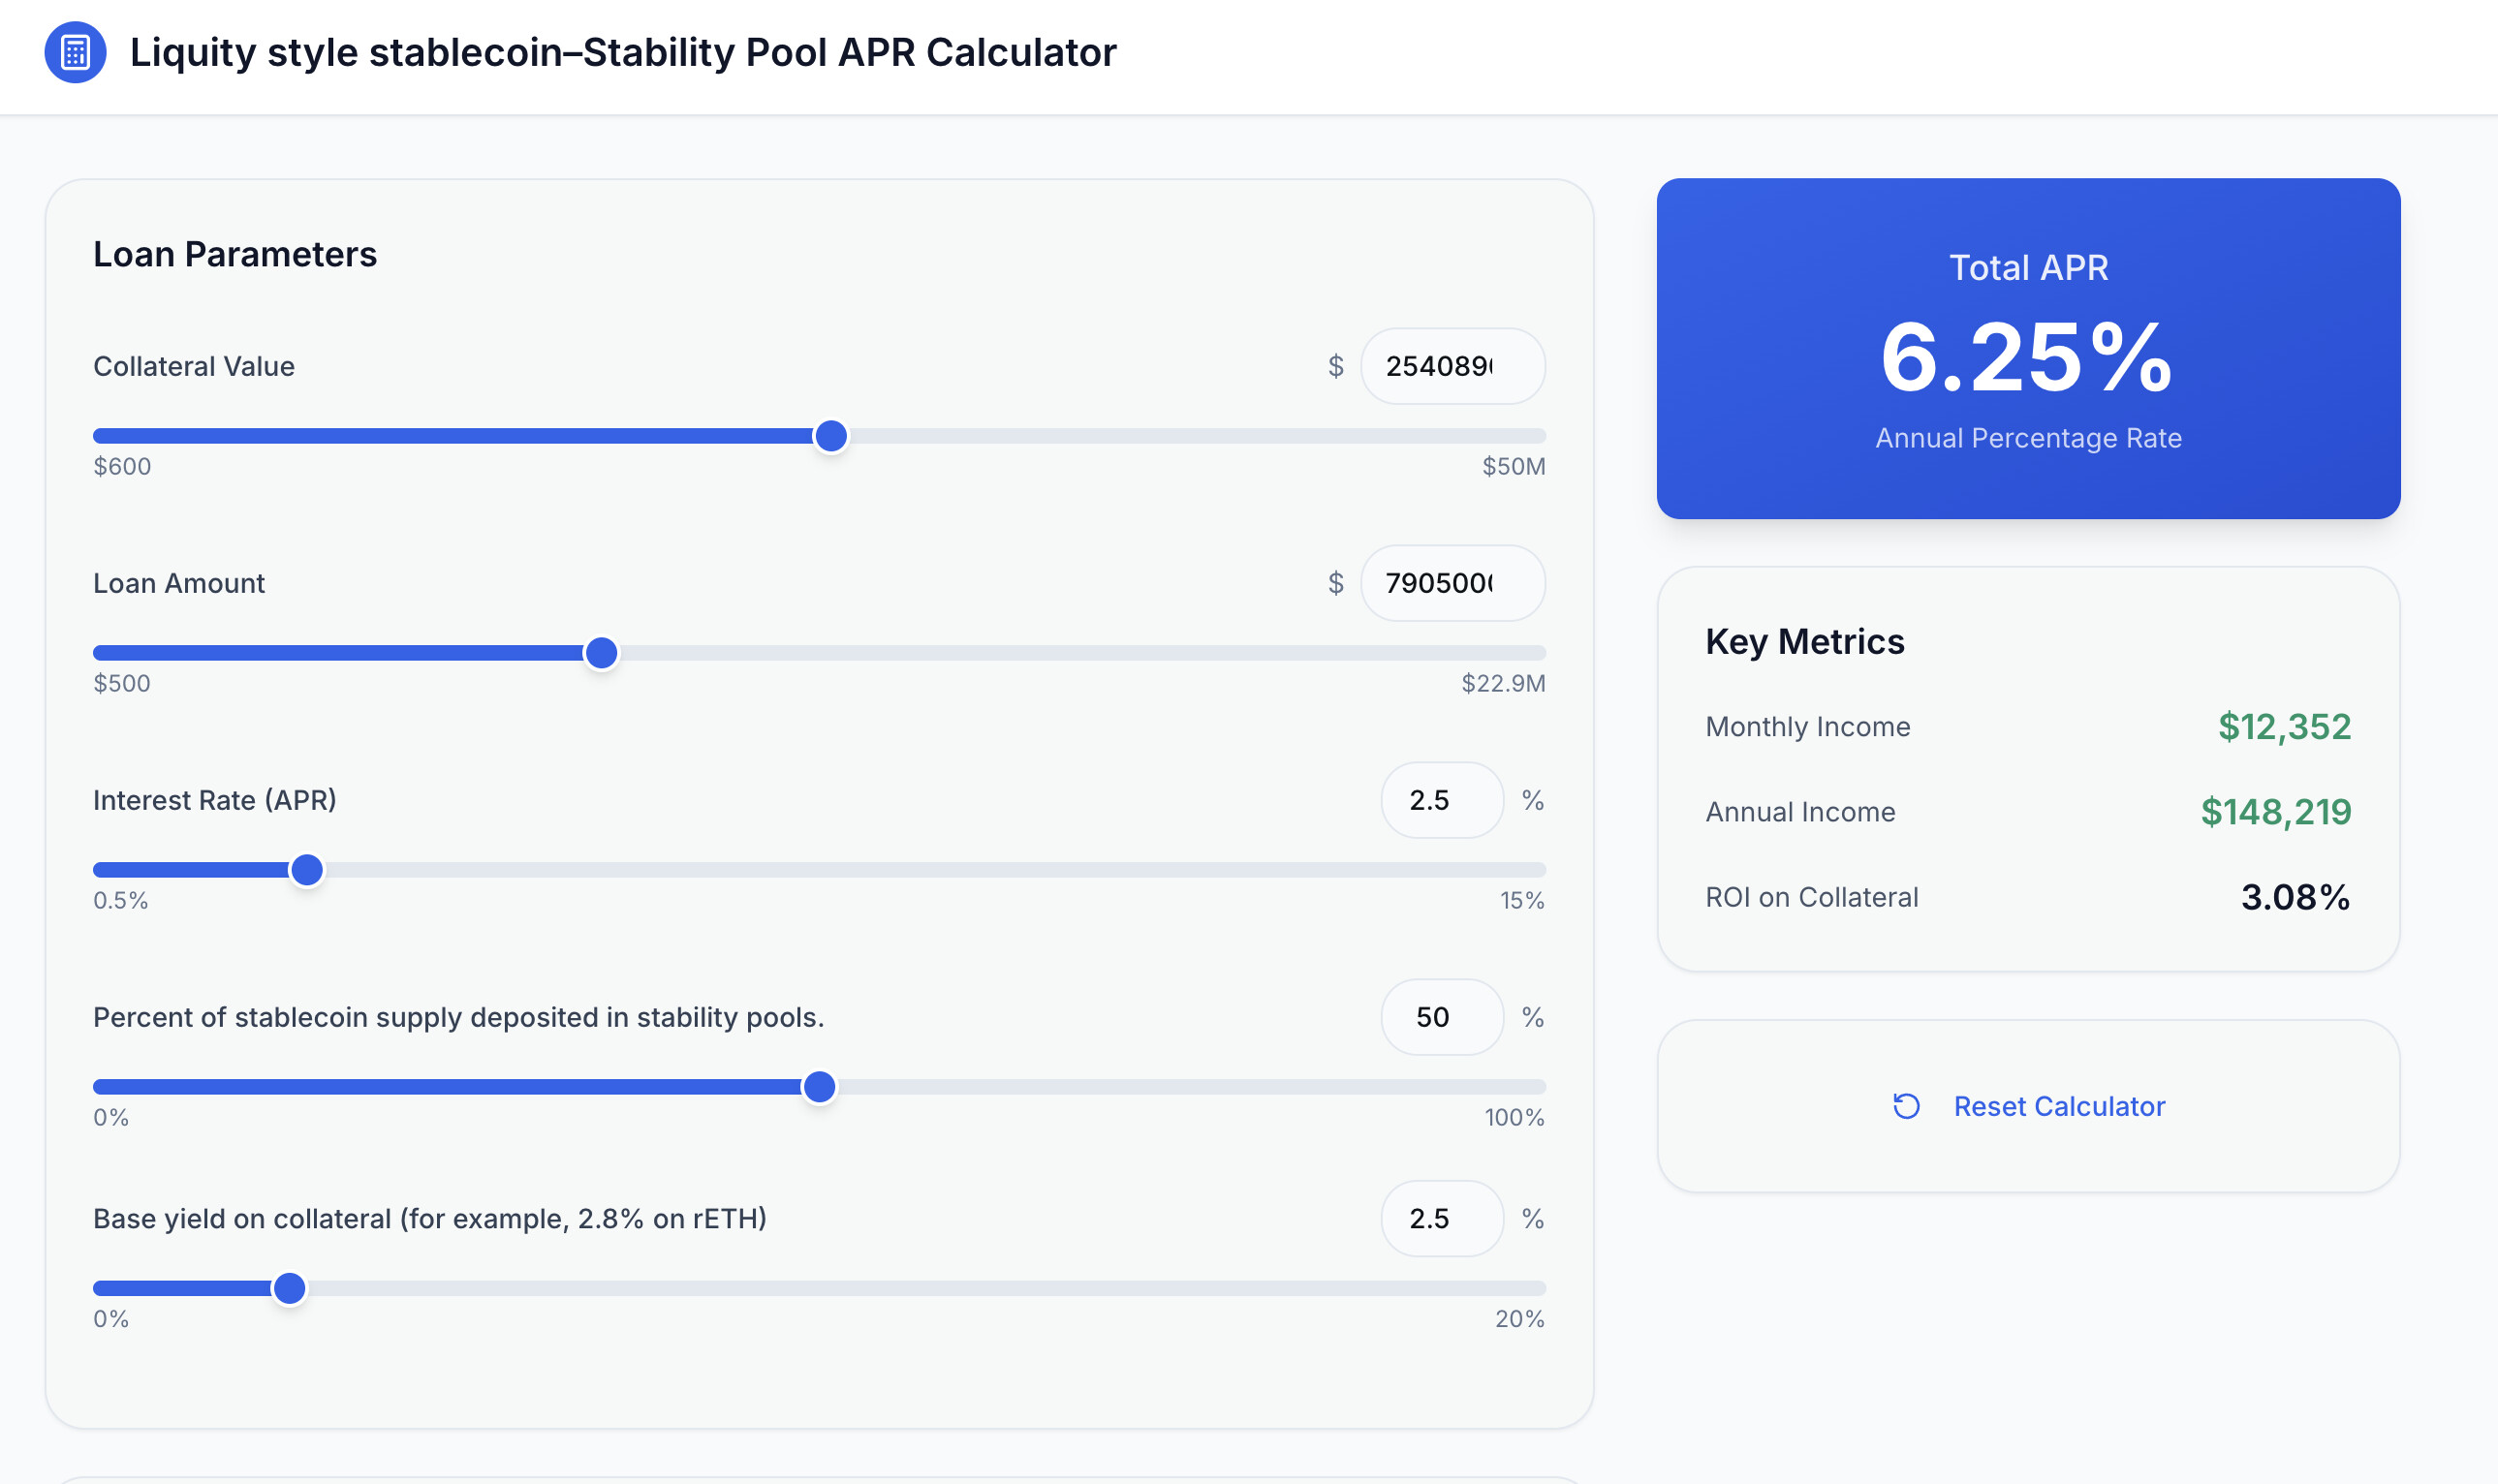Edit the stability pool percent input box
Image resolution: width=2498 pixels, height=1484 pixels.
click(1442, 1017)
